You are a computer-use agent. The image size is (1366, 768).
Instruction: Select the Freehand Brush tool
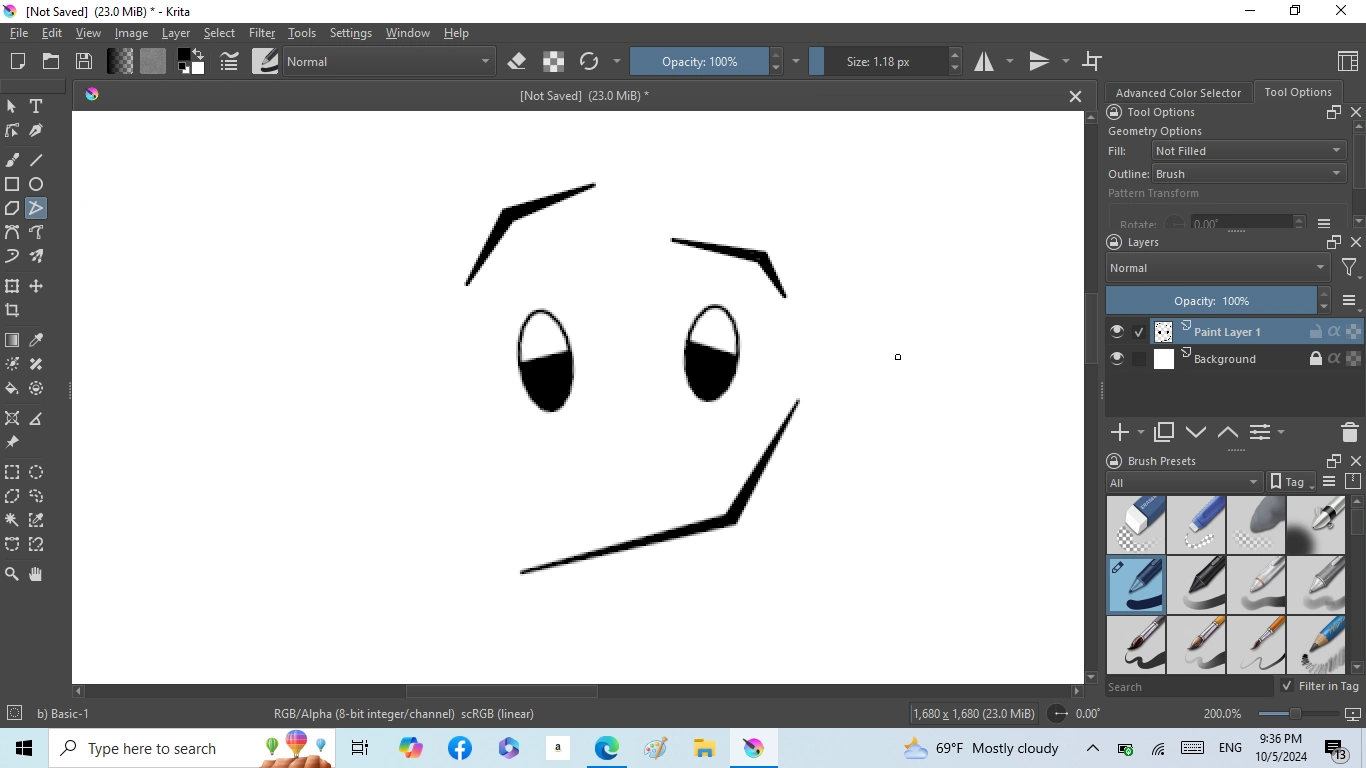click(x=13, y=160)
